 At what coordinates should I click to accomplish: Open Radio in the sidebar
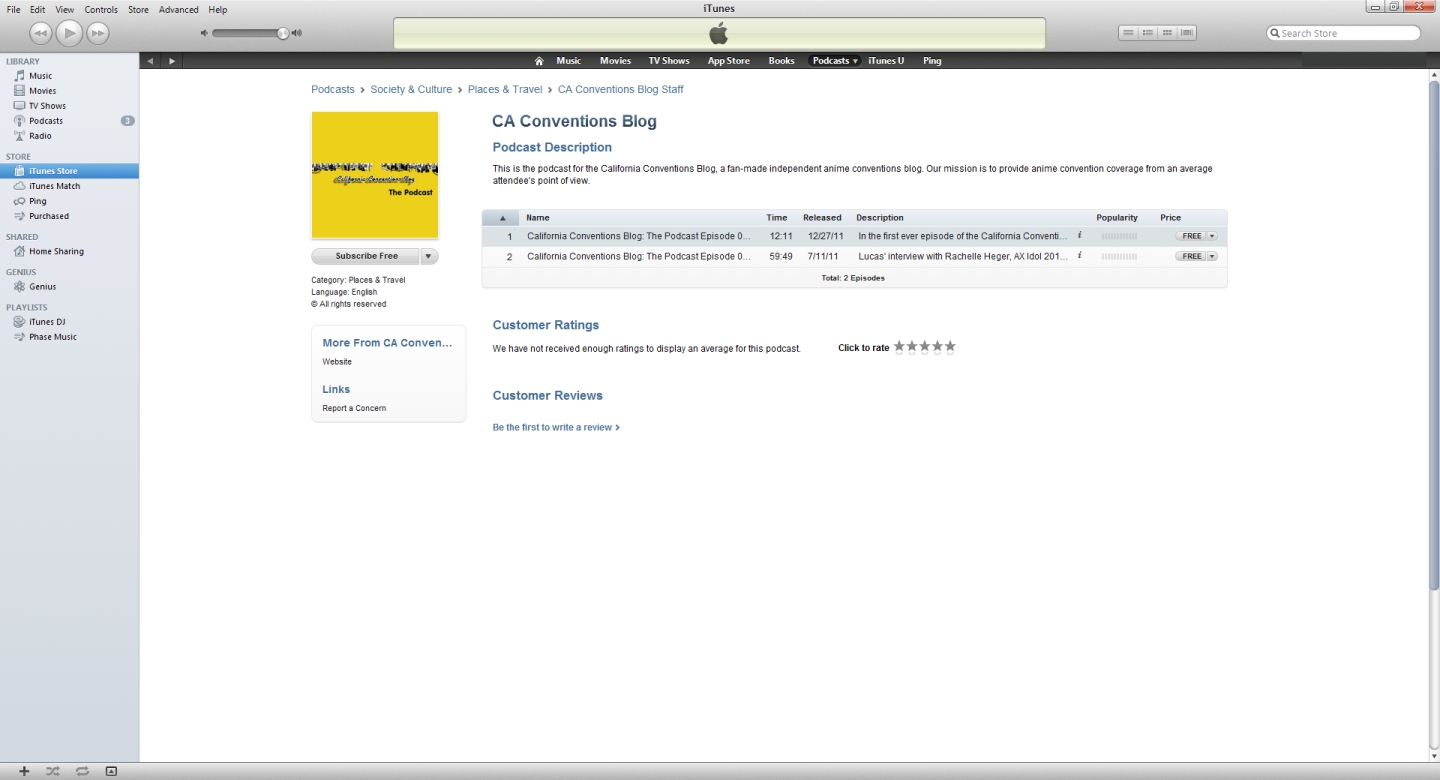pyautogui.click(x=40, y=136)
